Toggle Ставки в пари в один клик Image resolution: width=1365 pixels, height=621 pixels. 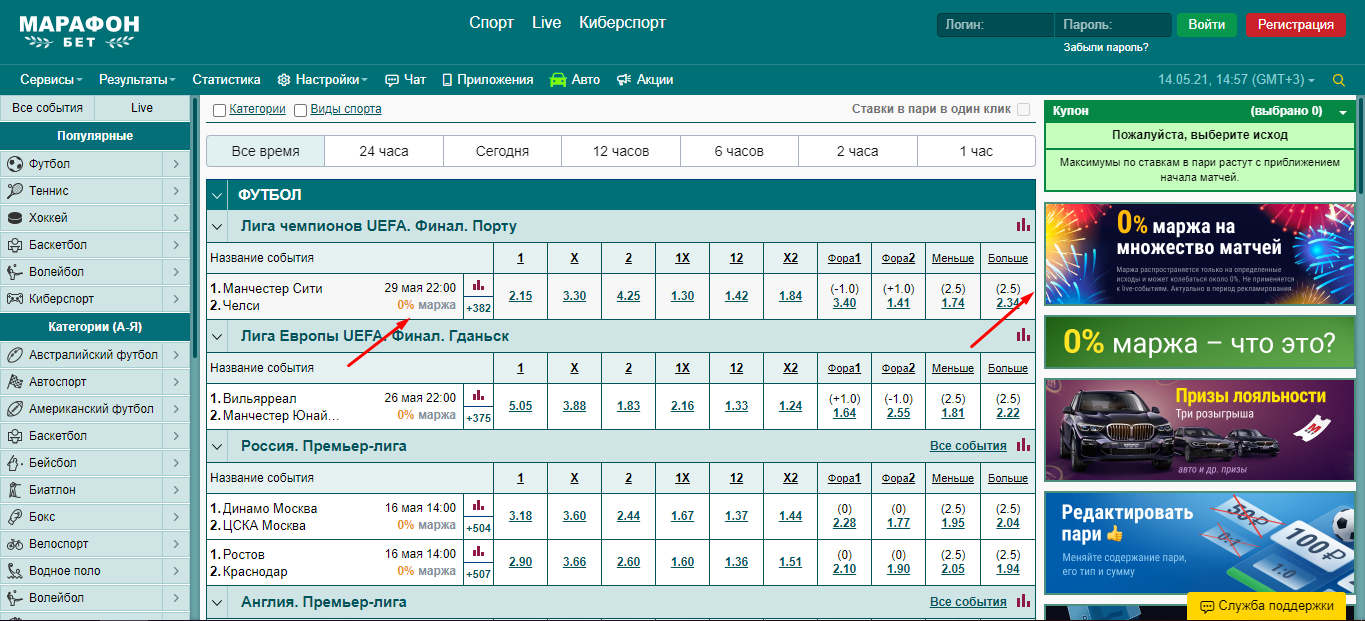click(1023, 110)
